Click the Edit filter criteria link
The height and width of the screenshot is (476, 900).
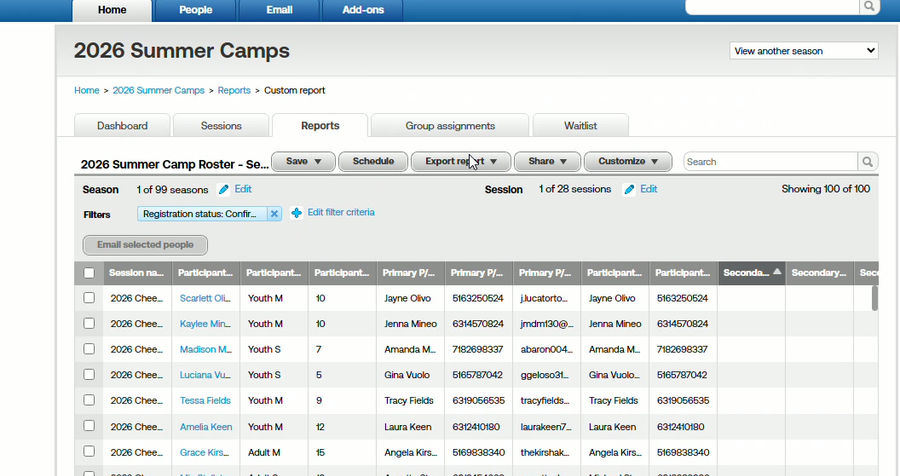tap(341, 212)
